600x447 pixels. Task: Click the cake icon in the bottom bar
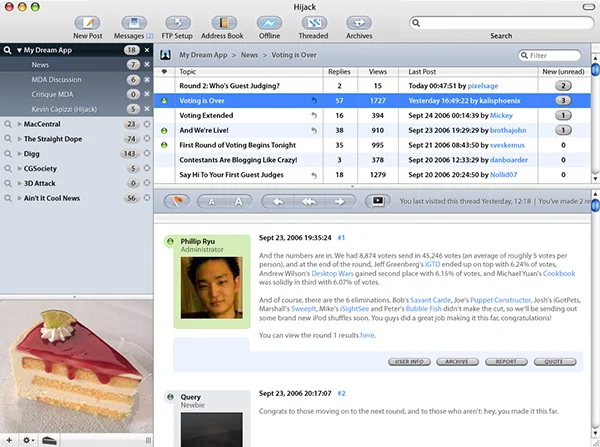[49, 440]
